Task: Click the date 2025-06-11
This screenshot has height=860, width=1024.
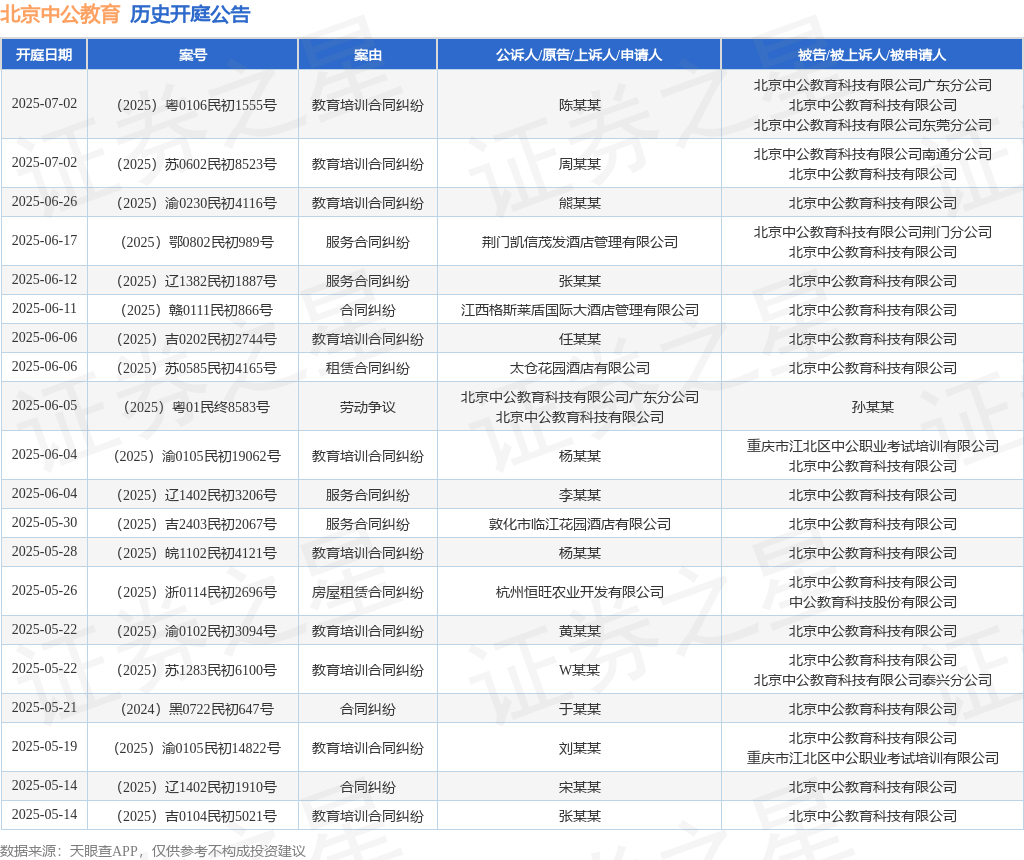Action: pyautogui.click(x=44, y=308)
